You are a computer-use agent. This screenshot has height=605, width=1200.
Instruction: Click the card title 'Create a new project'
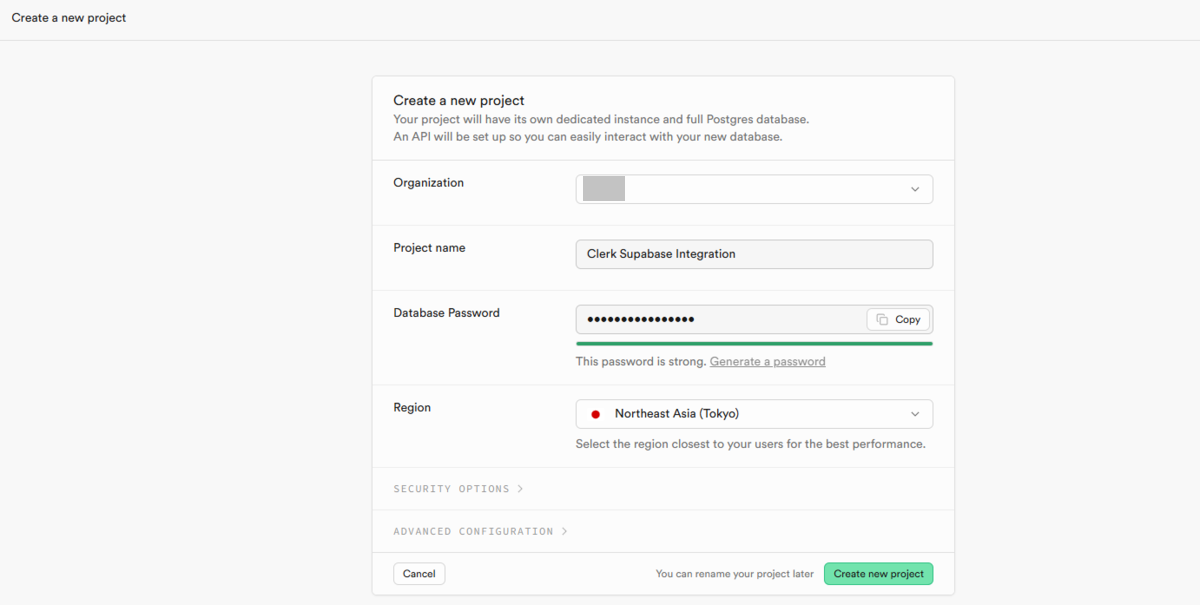pyautogui.click(x=459, y=100)
